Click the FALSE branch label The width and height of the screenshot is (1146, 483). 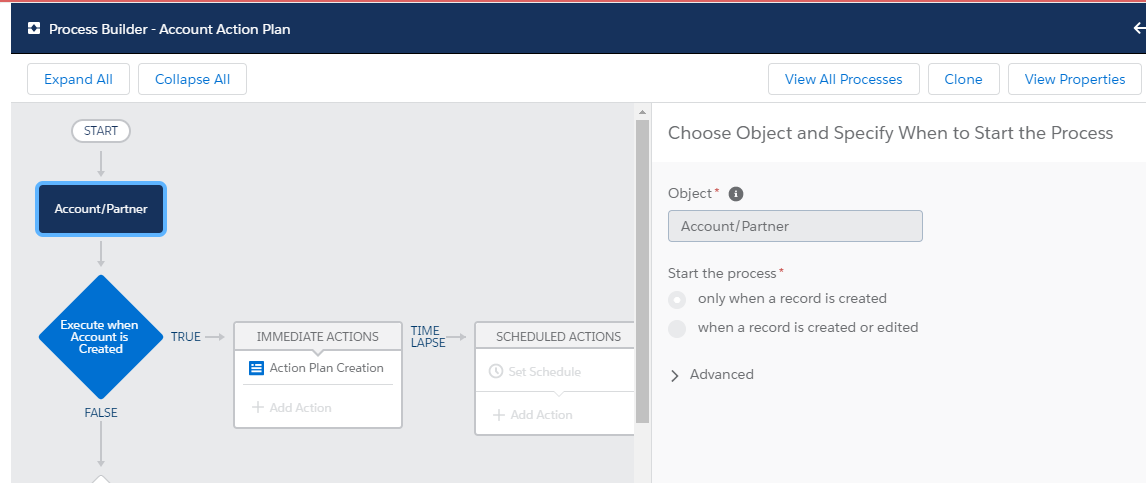click(101, 413)
